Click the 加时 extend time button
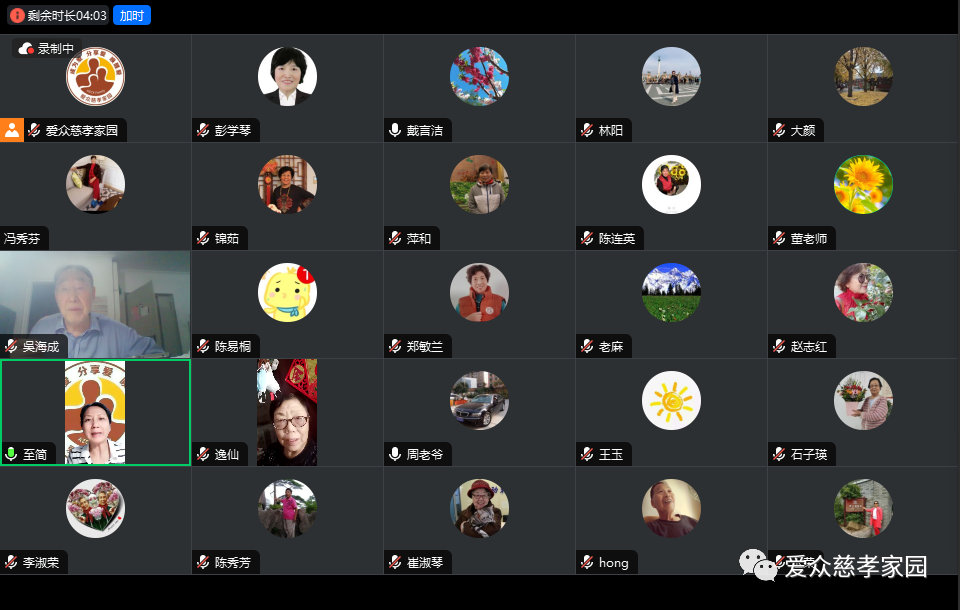Viewport: 960px width, 610px height. point(132,15)
